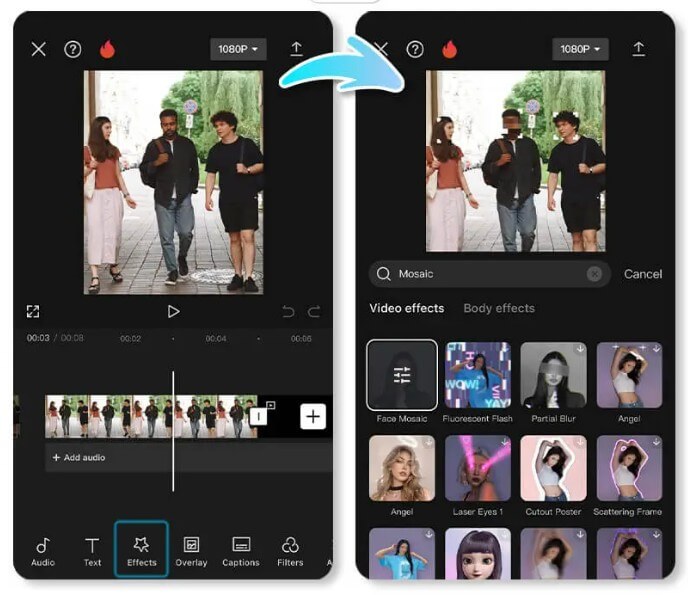Tap download arrow on Laser Eyes 1
The image size is (688, 595).
coord(505,442)
